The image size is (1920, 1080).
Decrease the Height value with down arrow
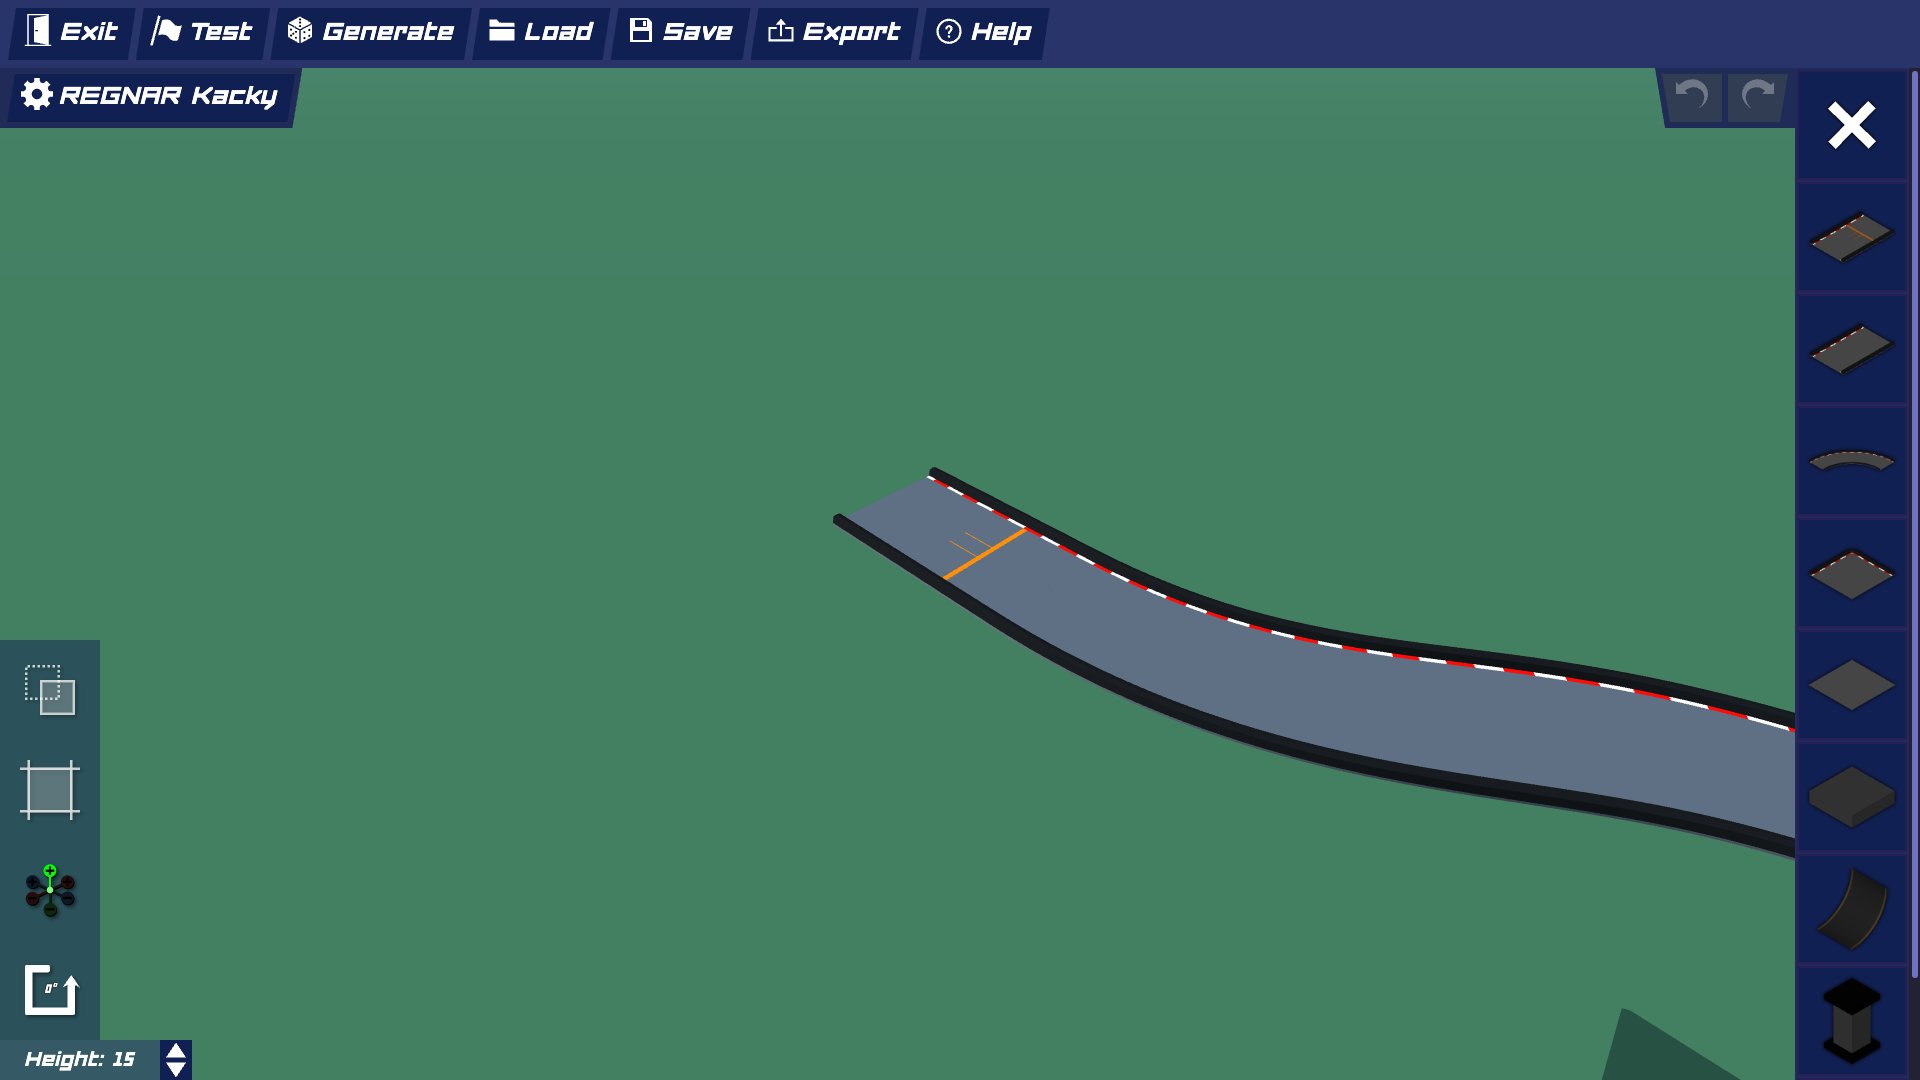pos(176,1069)
